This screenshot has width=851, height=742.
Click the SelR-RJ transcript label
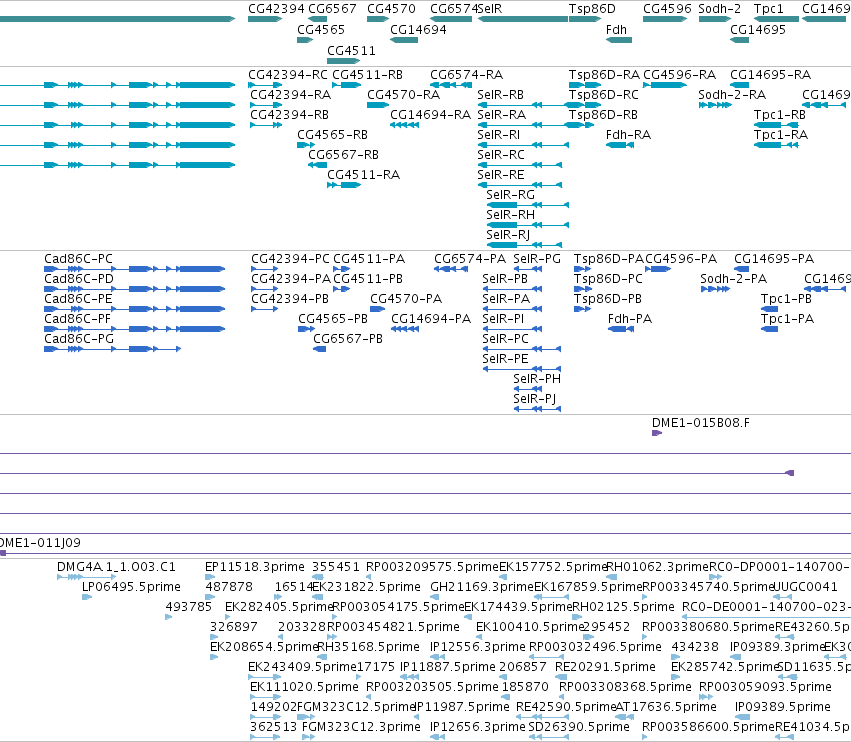[x=507, y=234]
